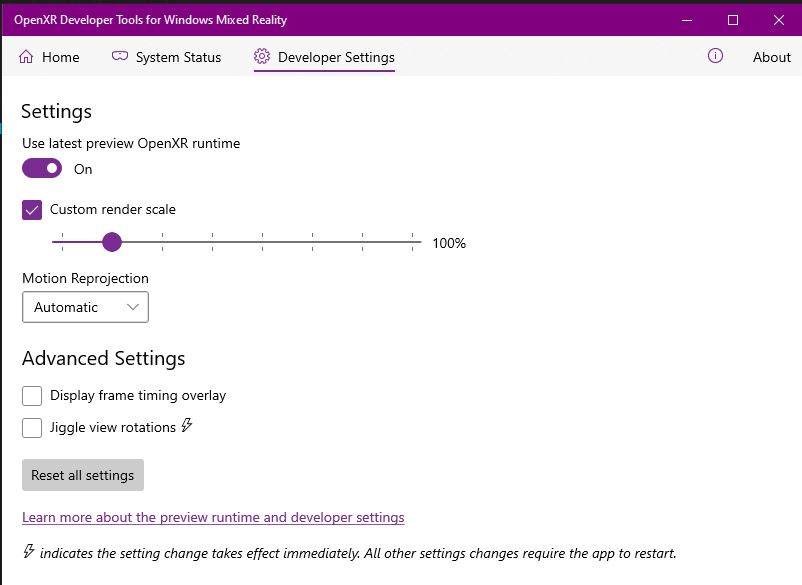802x585 pixels.
Task: Turn off the preview OpenXR runtime toggle
Action: (42, 168)
